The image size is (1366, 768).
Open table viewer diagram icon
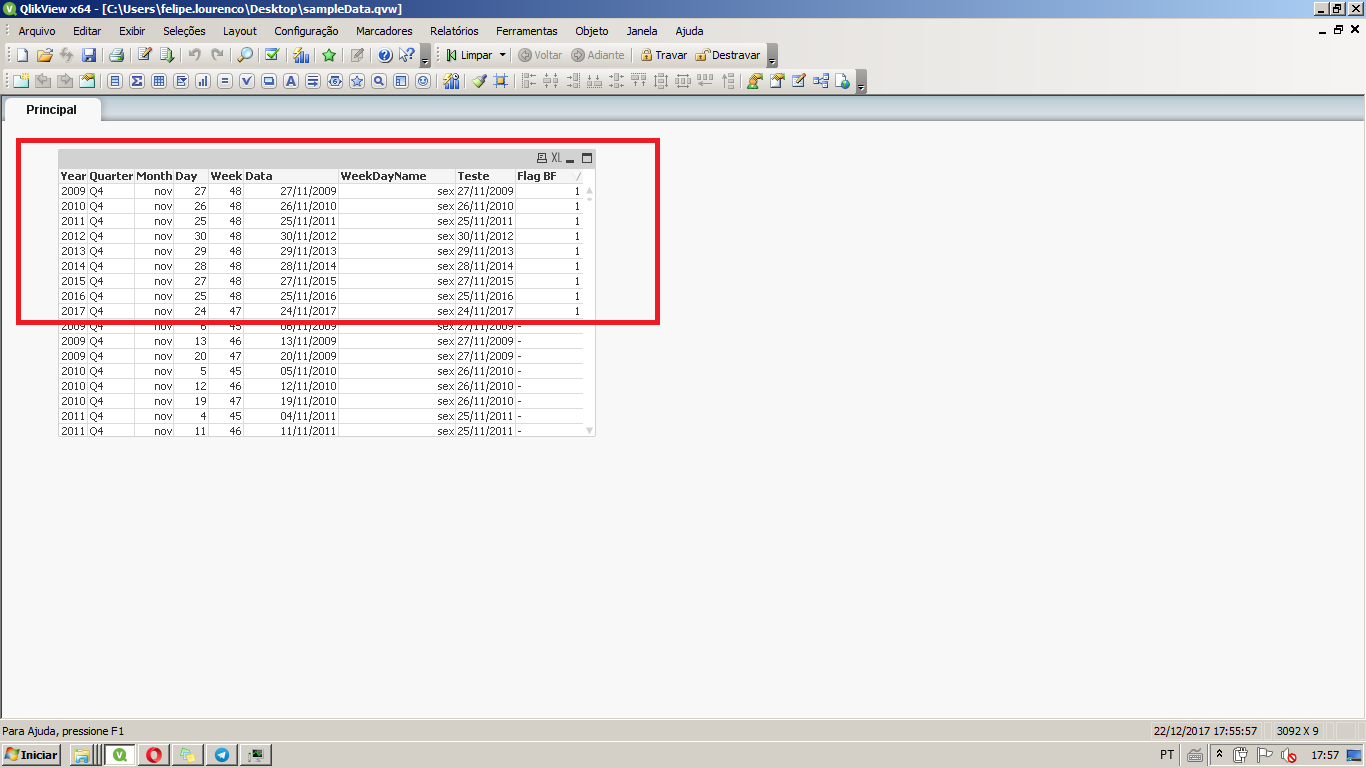821,81
